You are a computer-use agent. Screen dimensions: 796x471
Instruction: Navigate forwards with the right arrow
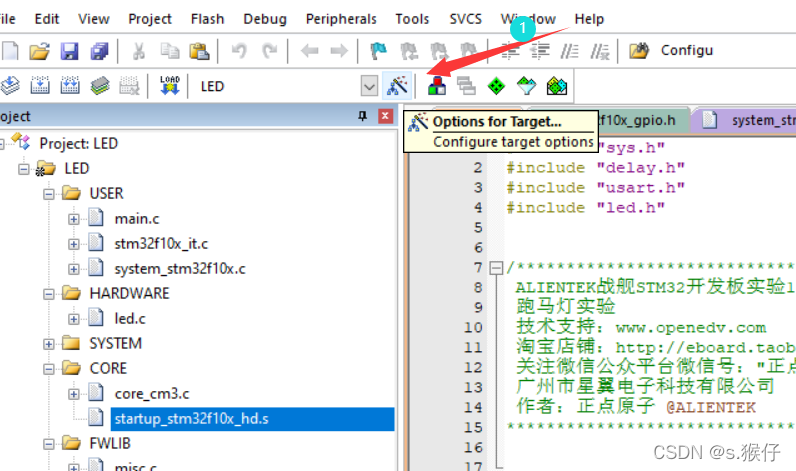coord(339,51)
